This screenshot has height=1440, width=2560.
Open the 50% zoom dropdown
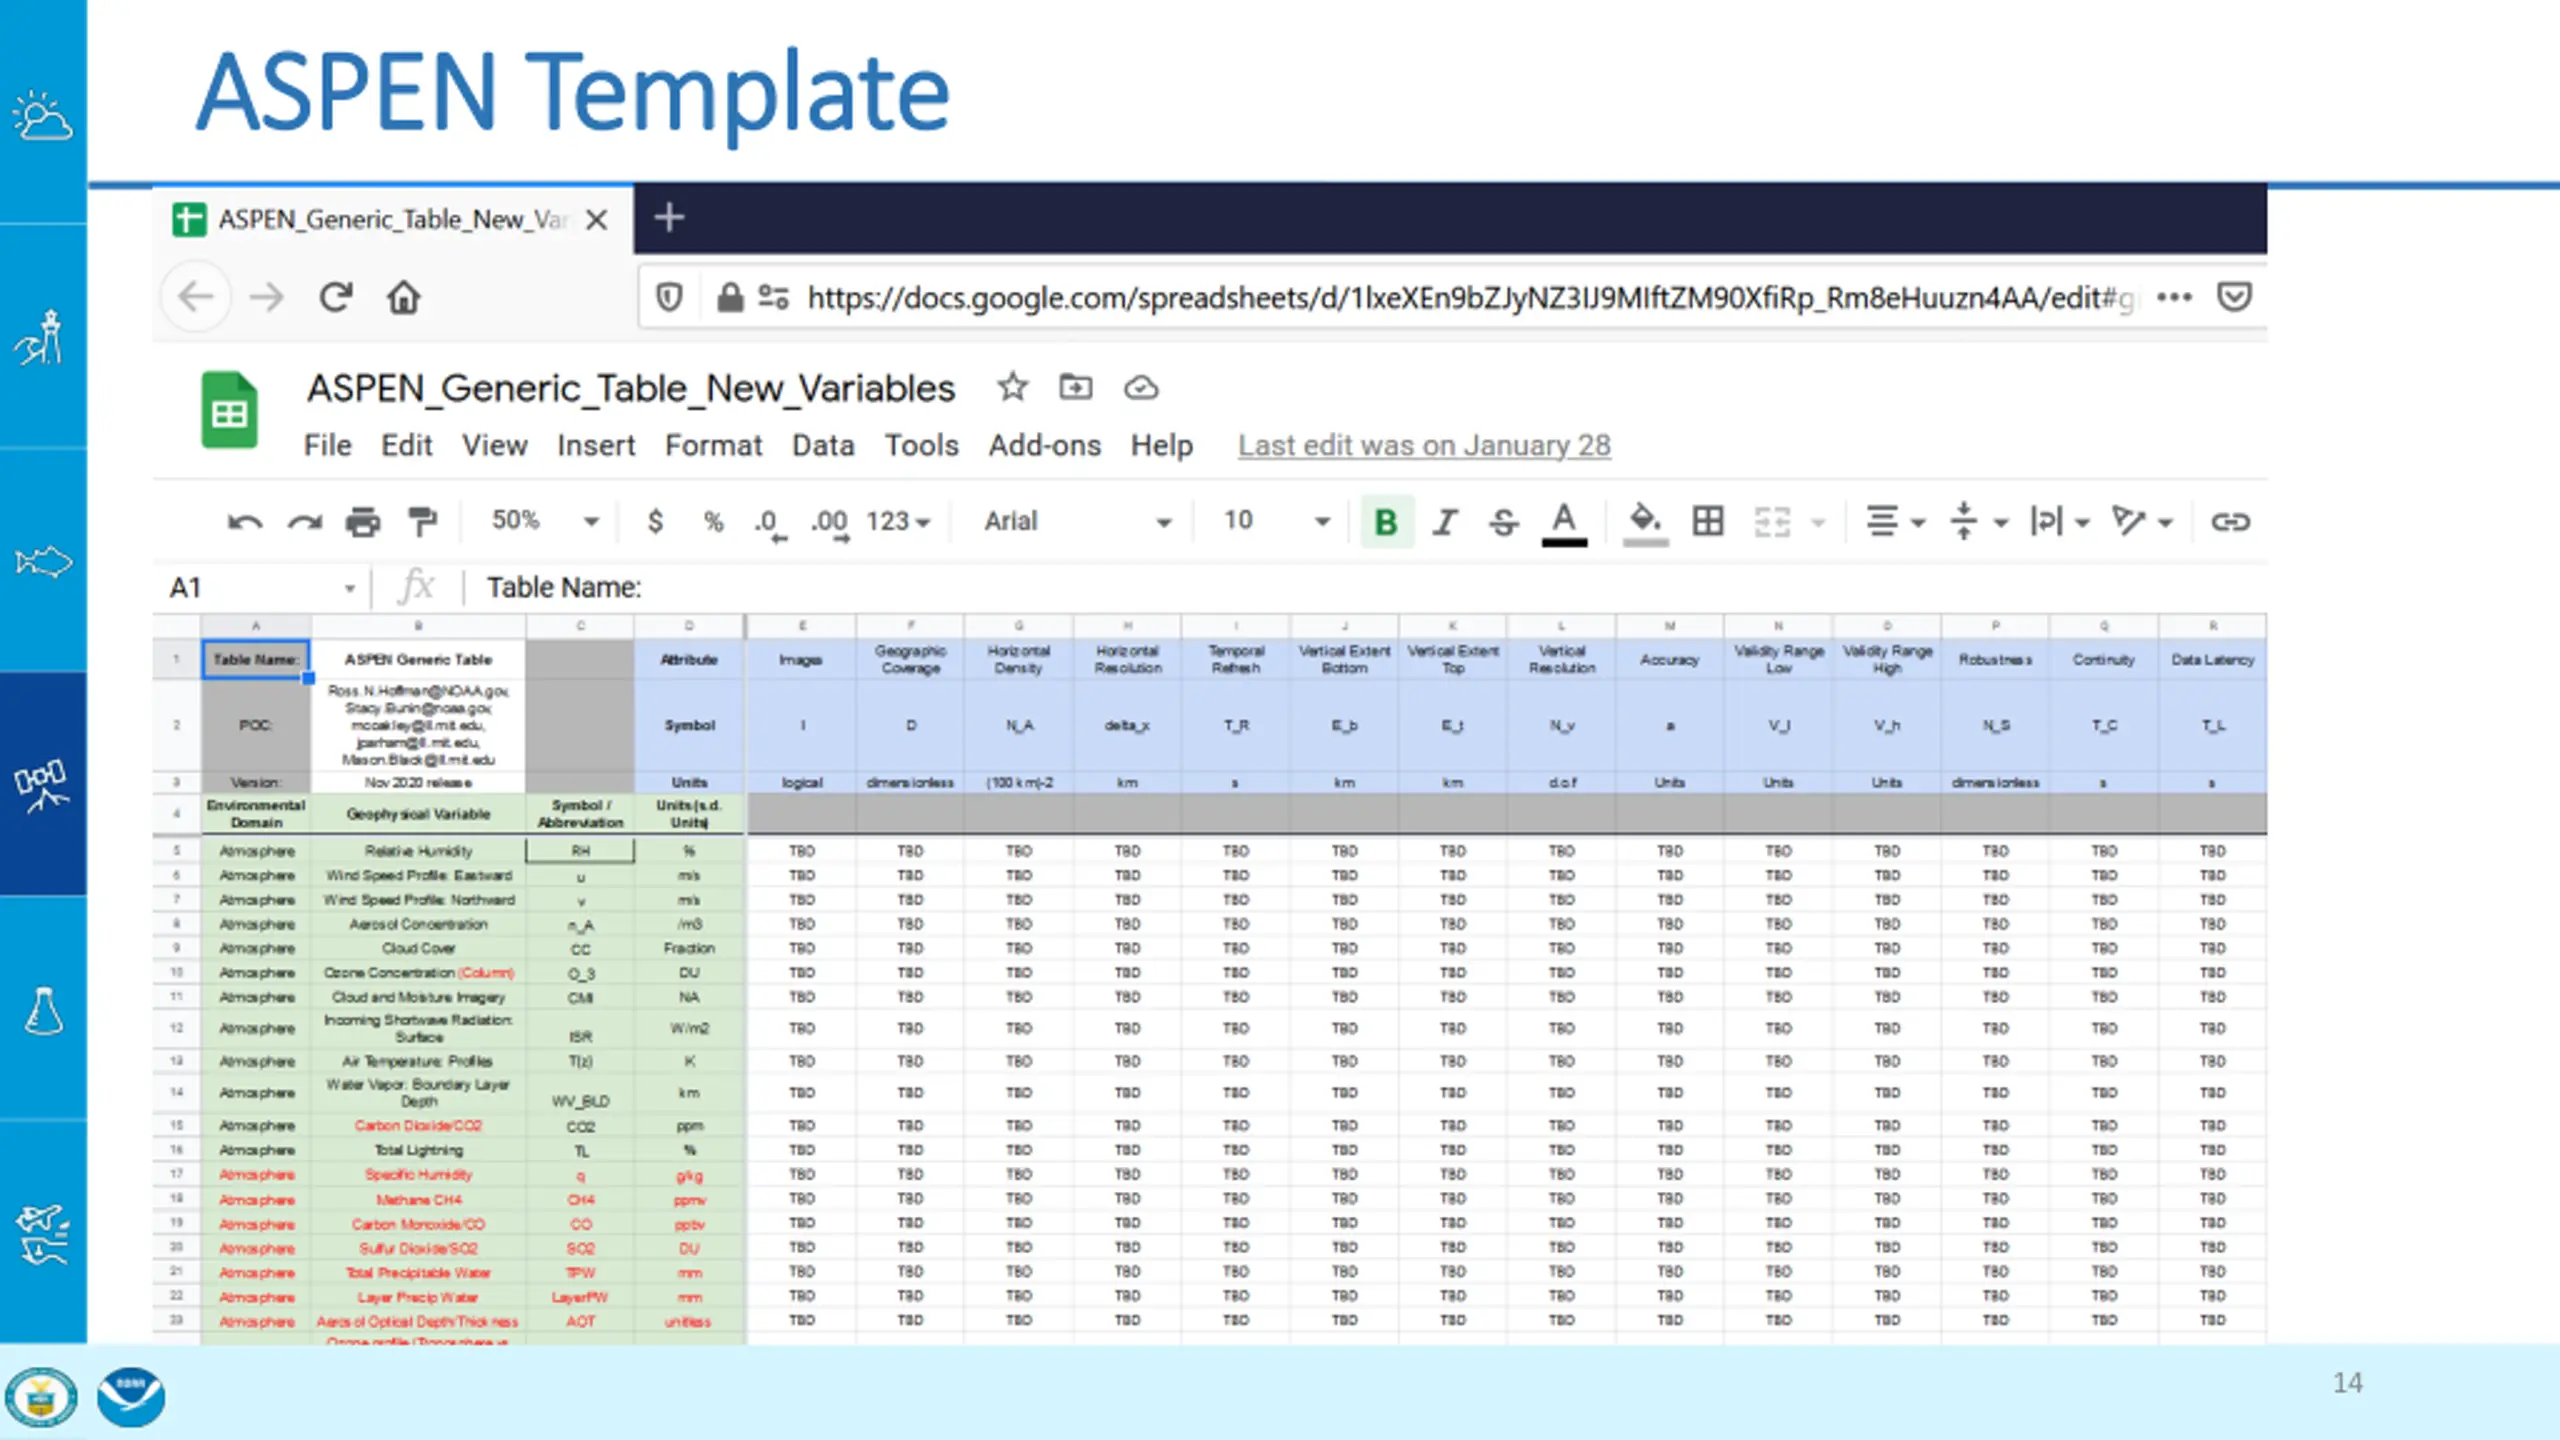[x=544, y=521]
